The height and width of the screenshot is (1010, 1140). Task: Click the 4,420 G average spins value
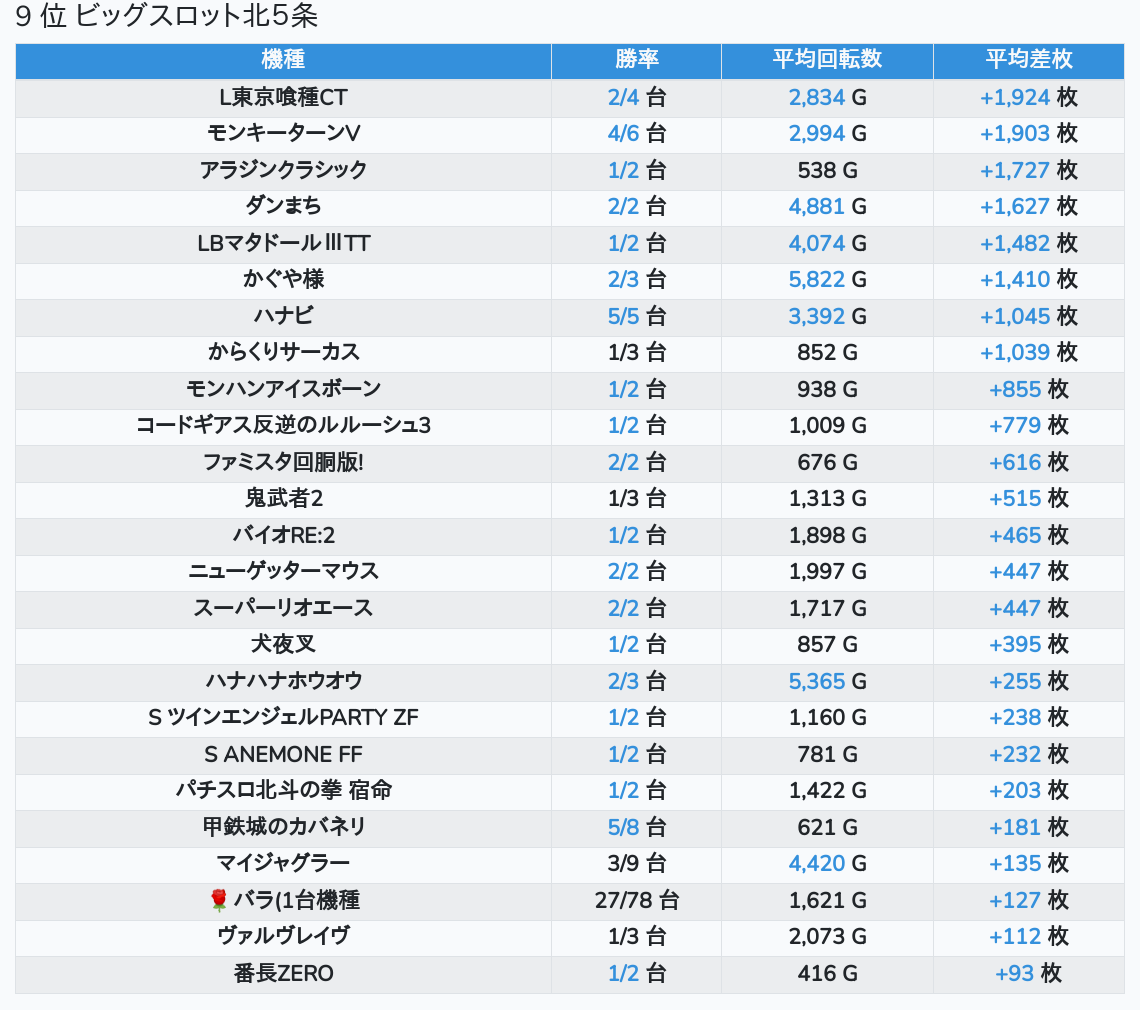[827, 864]
